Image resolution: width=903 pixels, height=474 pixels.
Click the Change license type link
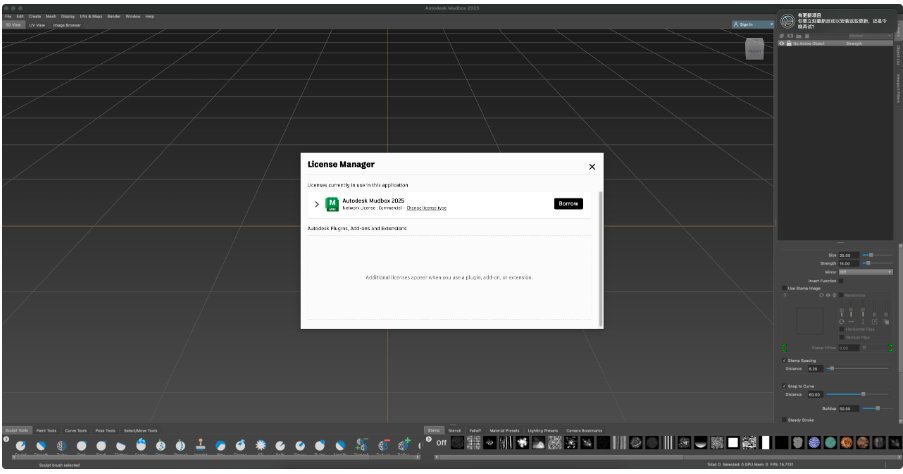(x=427, y=208)
